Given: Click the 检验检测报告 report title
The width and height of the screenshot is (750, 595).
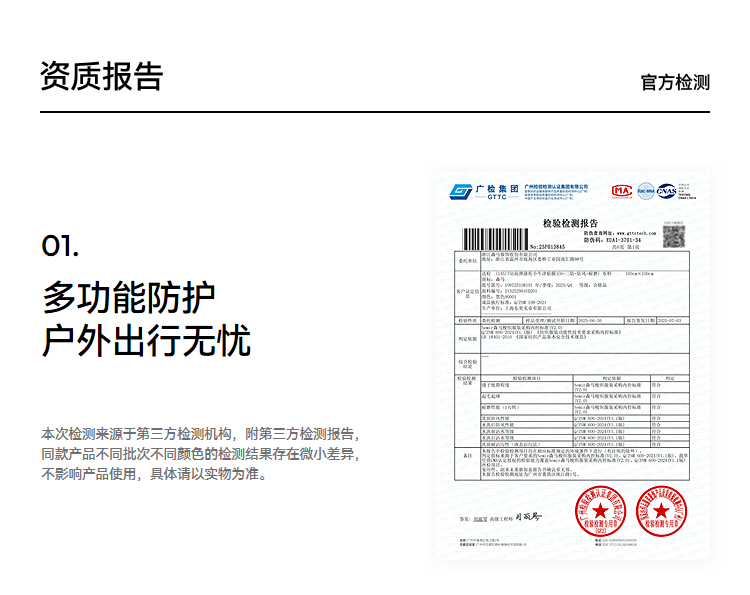Looking at the screenshot, I should pos(570,222).
